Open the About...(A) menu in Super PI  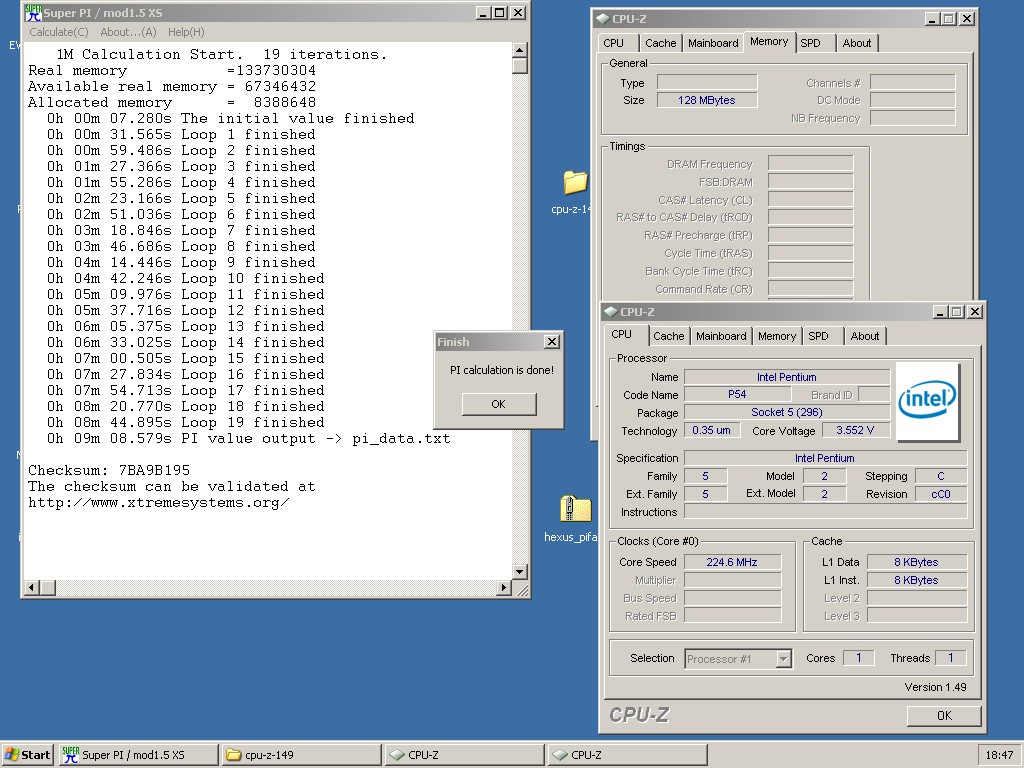128,32
